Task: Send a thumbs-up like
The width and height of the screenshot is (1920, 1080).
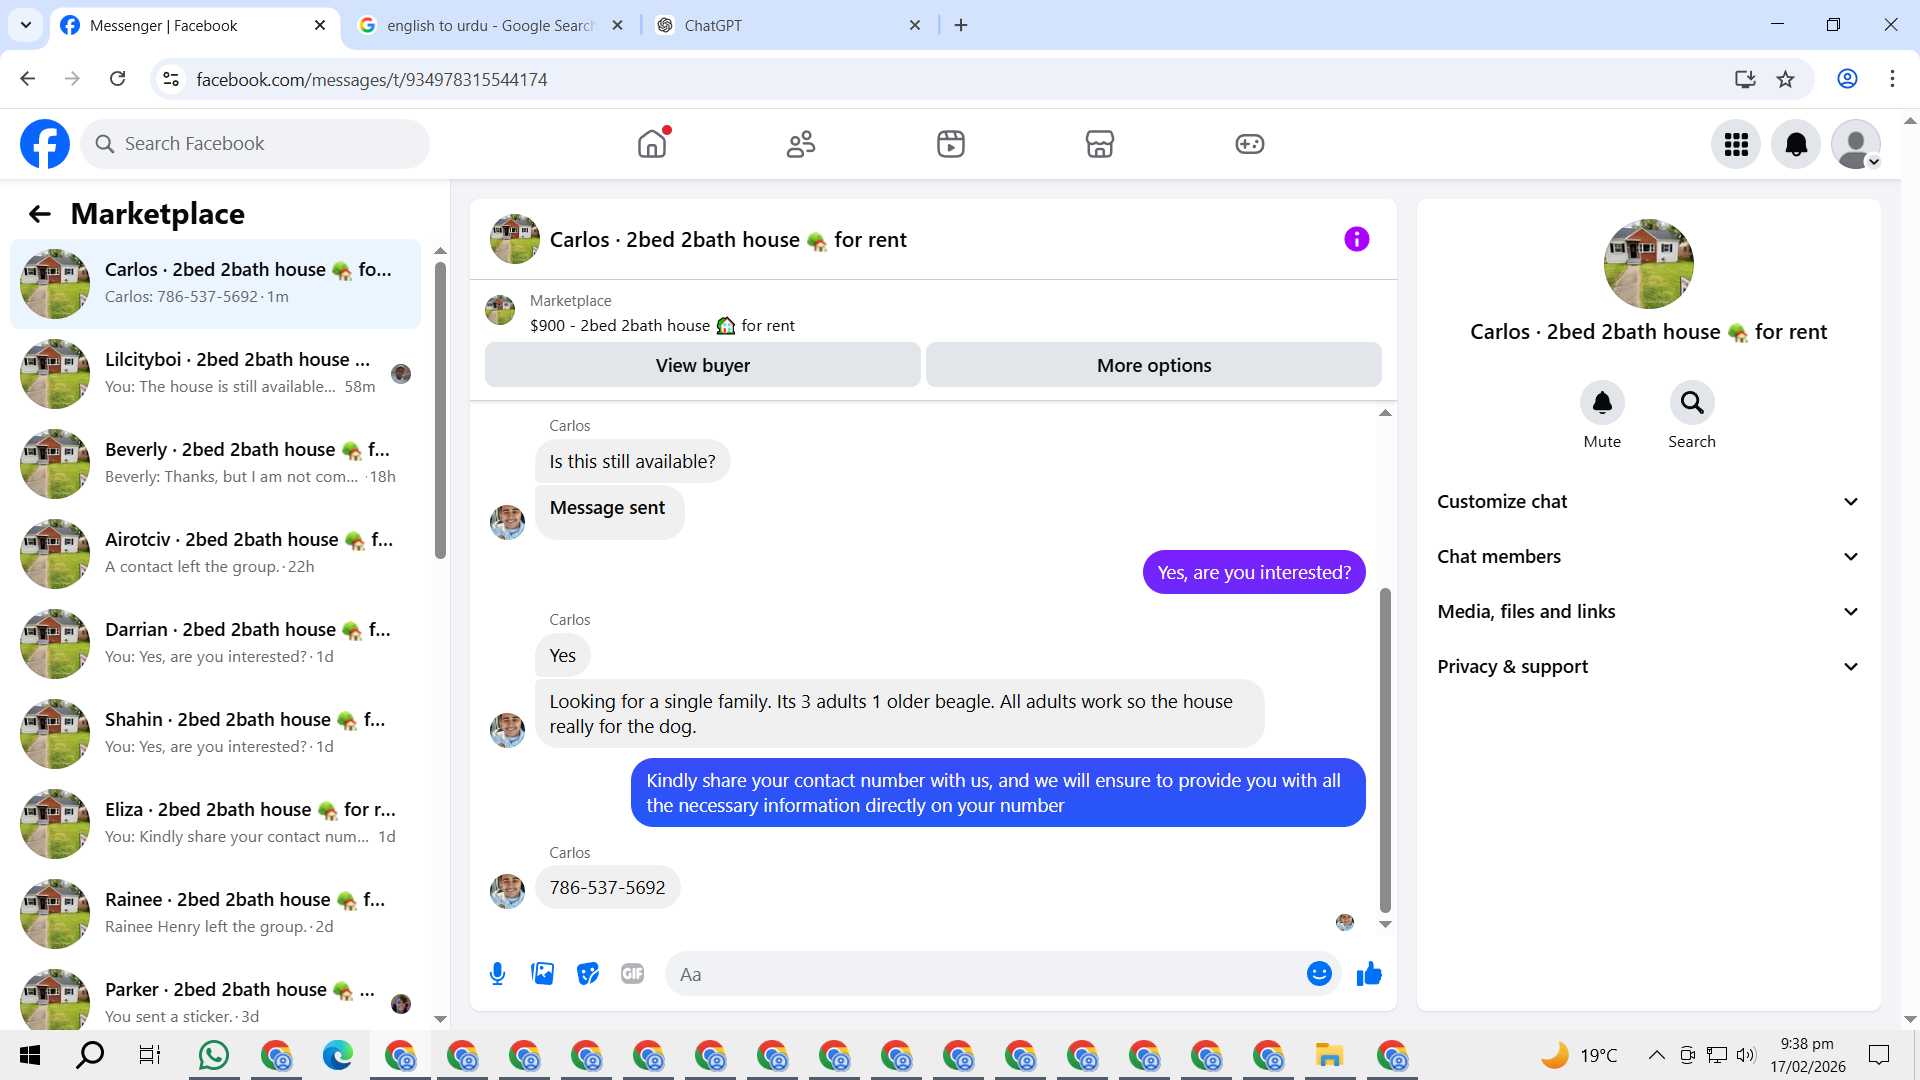Action: tap(1369, 974)
